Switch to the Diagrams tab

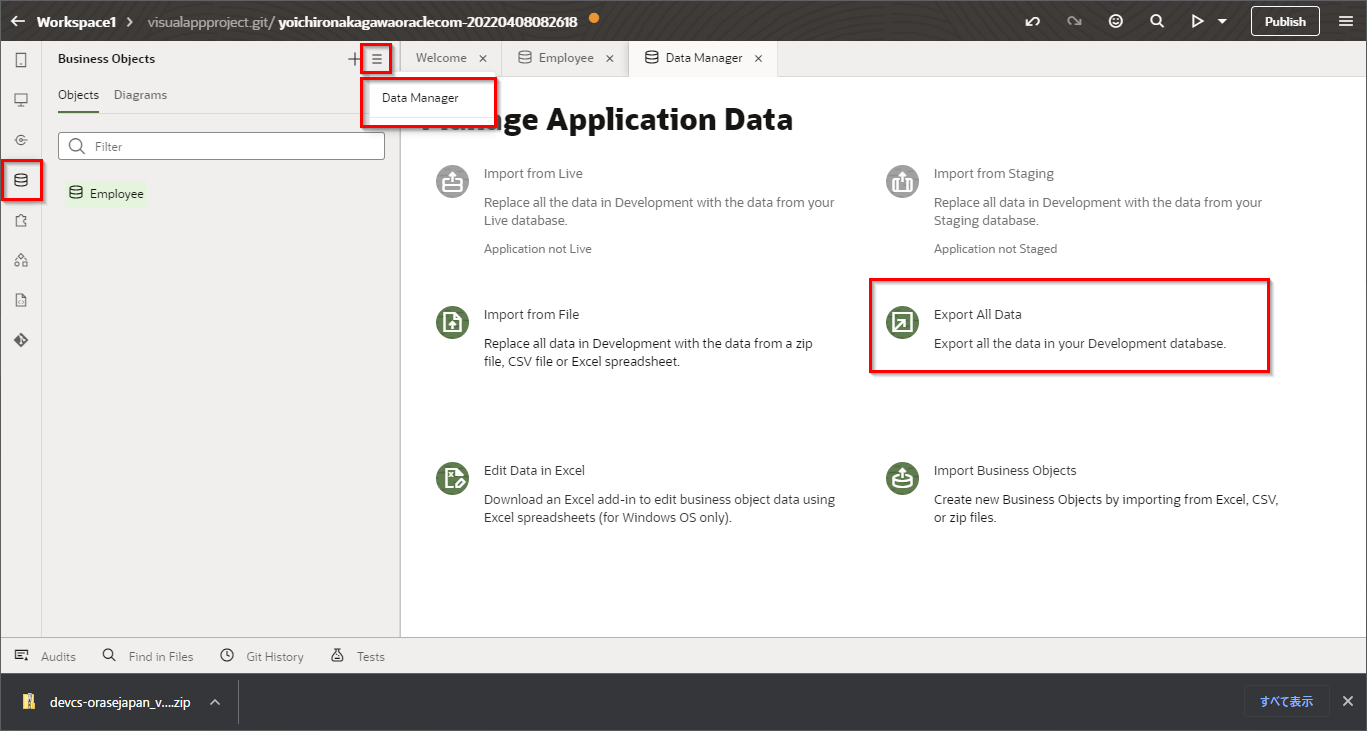coord(140,95)
